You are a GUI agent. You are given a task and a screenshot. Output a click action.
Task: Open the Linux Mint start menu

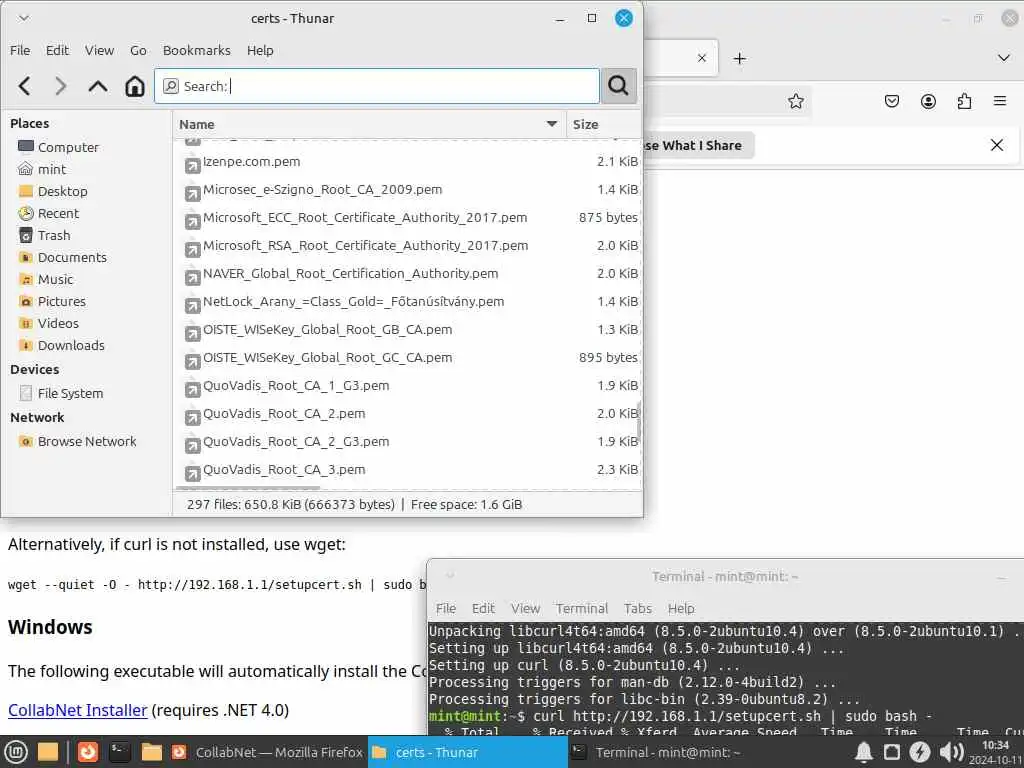click(x=16, y=752)
